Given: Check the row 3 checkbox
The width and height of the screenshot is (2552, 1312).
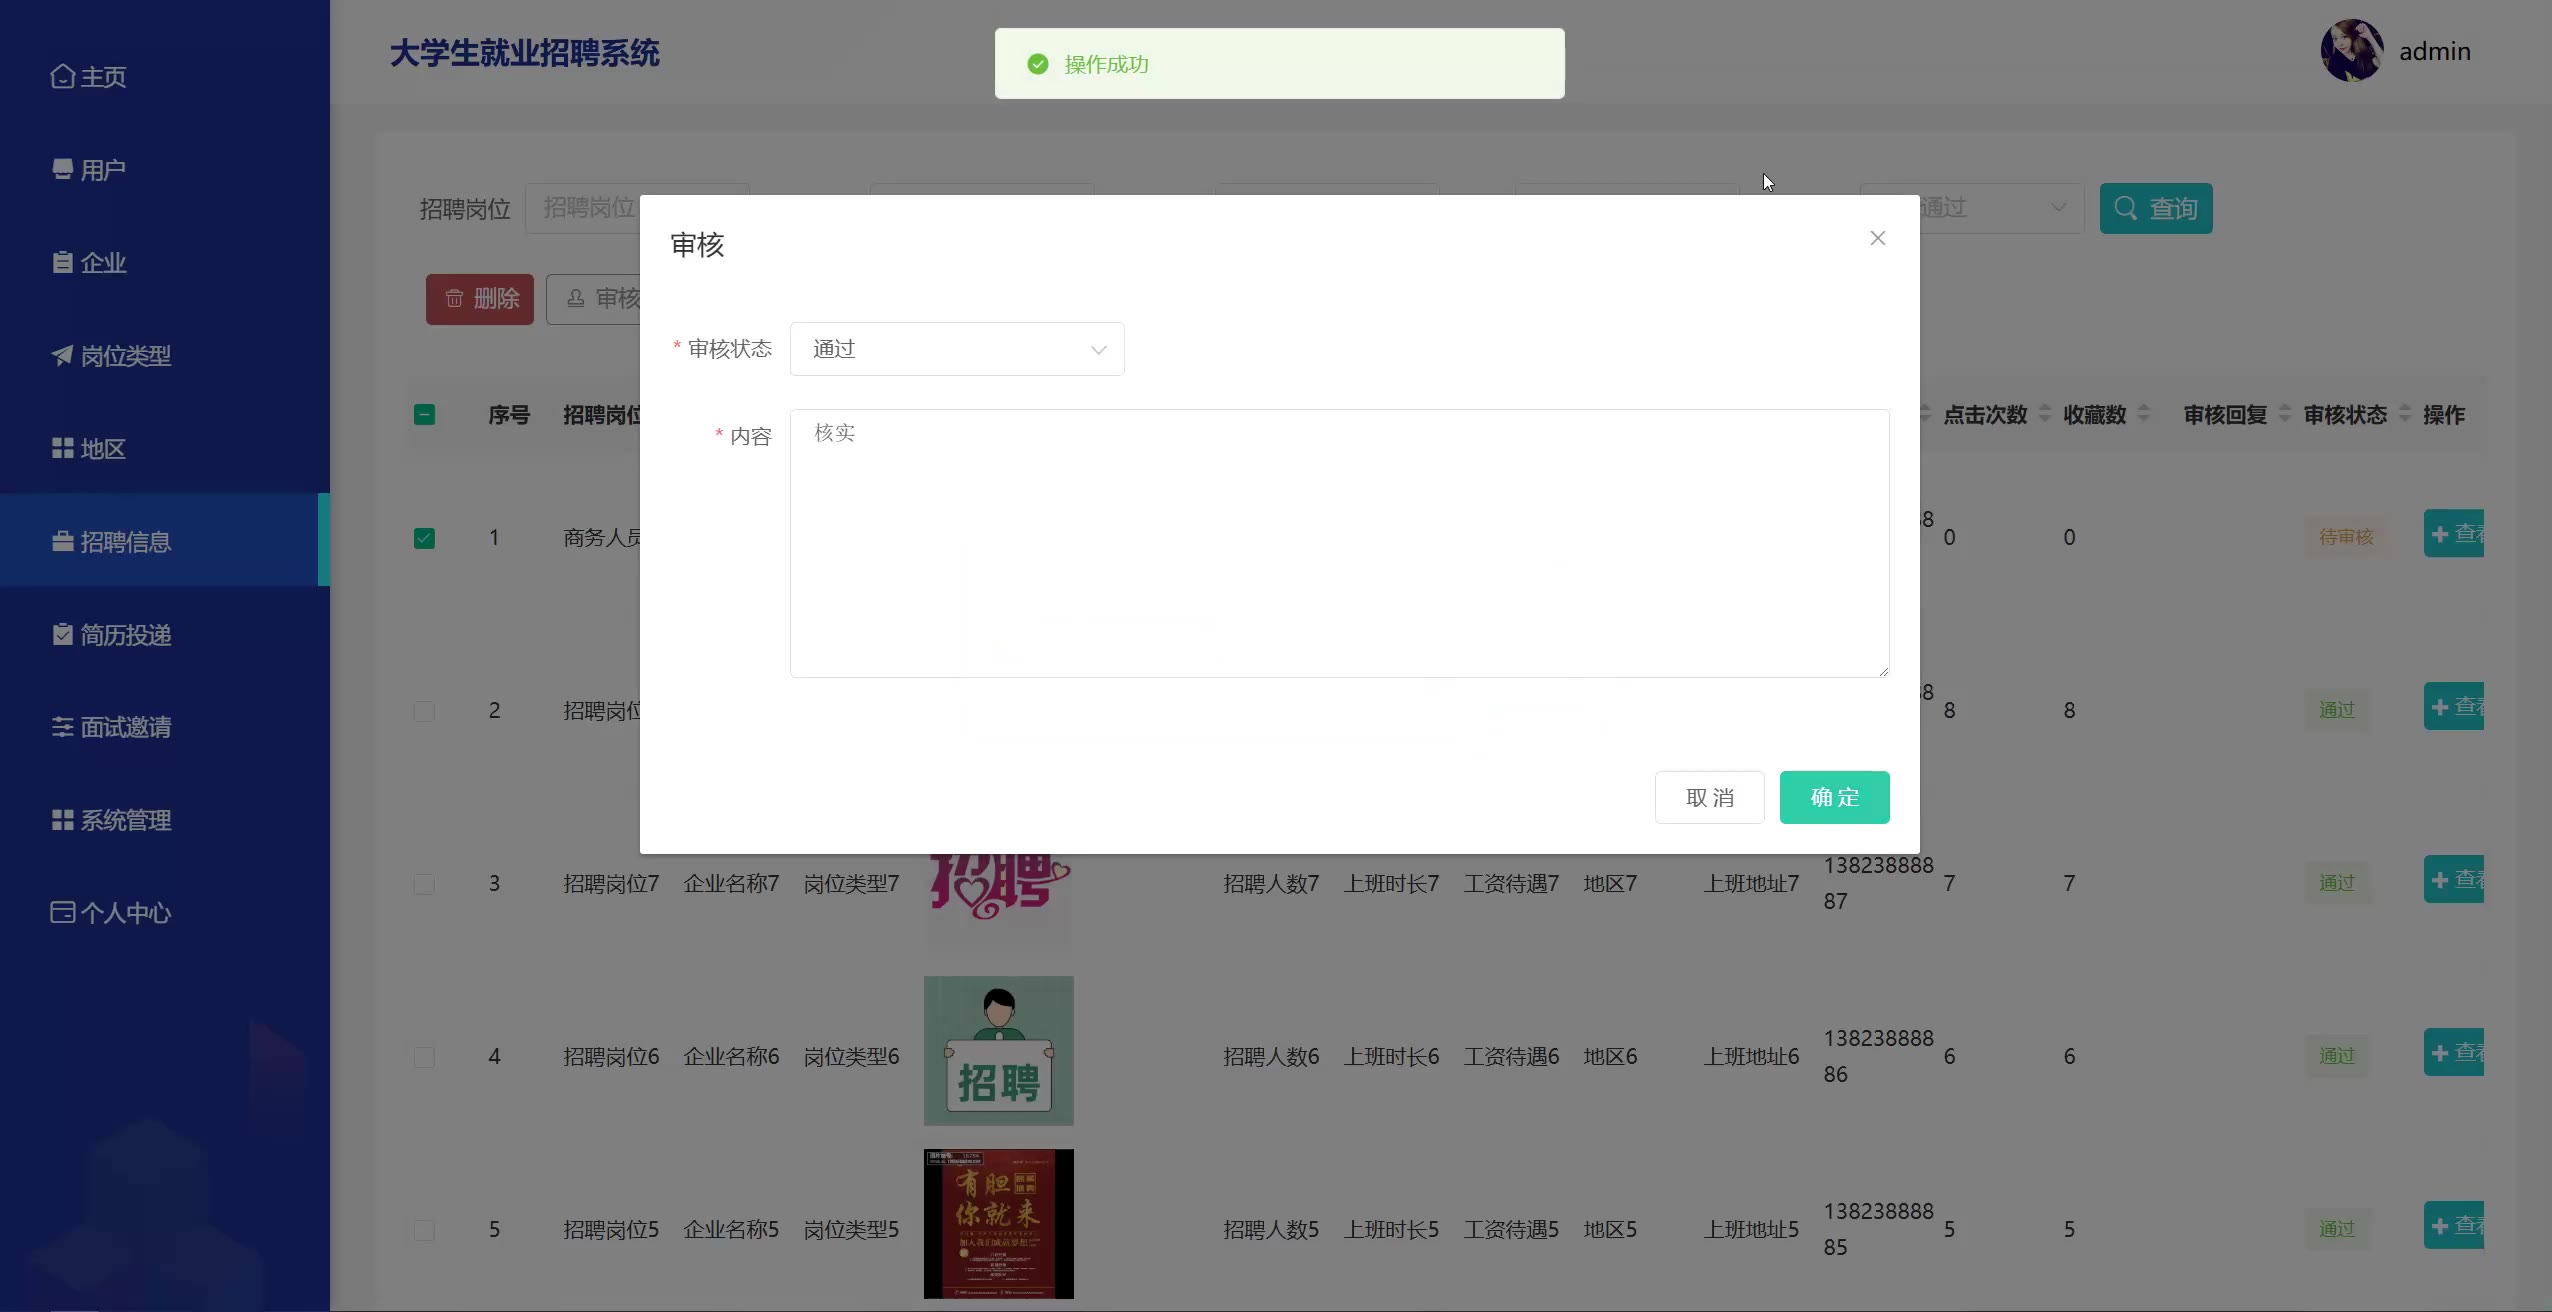Looking at the screenshot, I should pyautogui.click(x=424, y=884).
